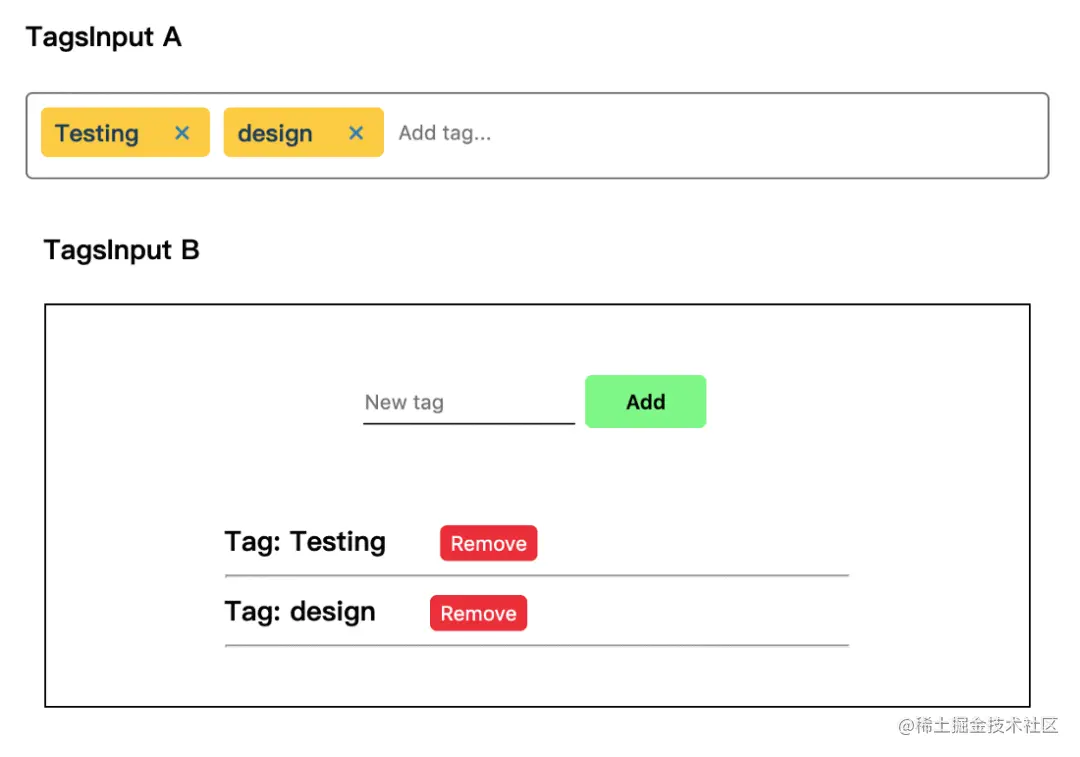Click the empty far-right area of the TagsInput A box
1080x757 pixels.
pyautogui.click(x=900, y=135)
